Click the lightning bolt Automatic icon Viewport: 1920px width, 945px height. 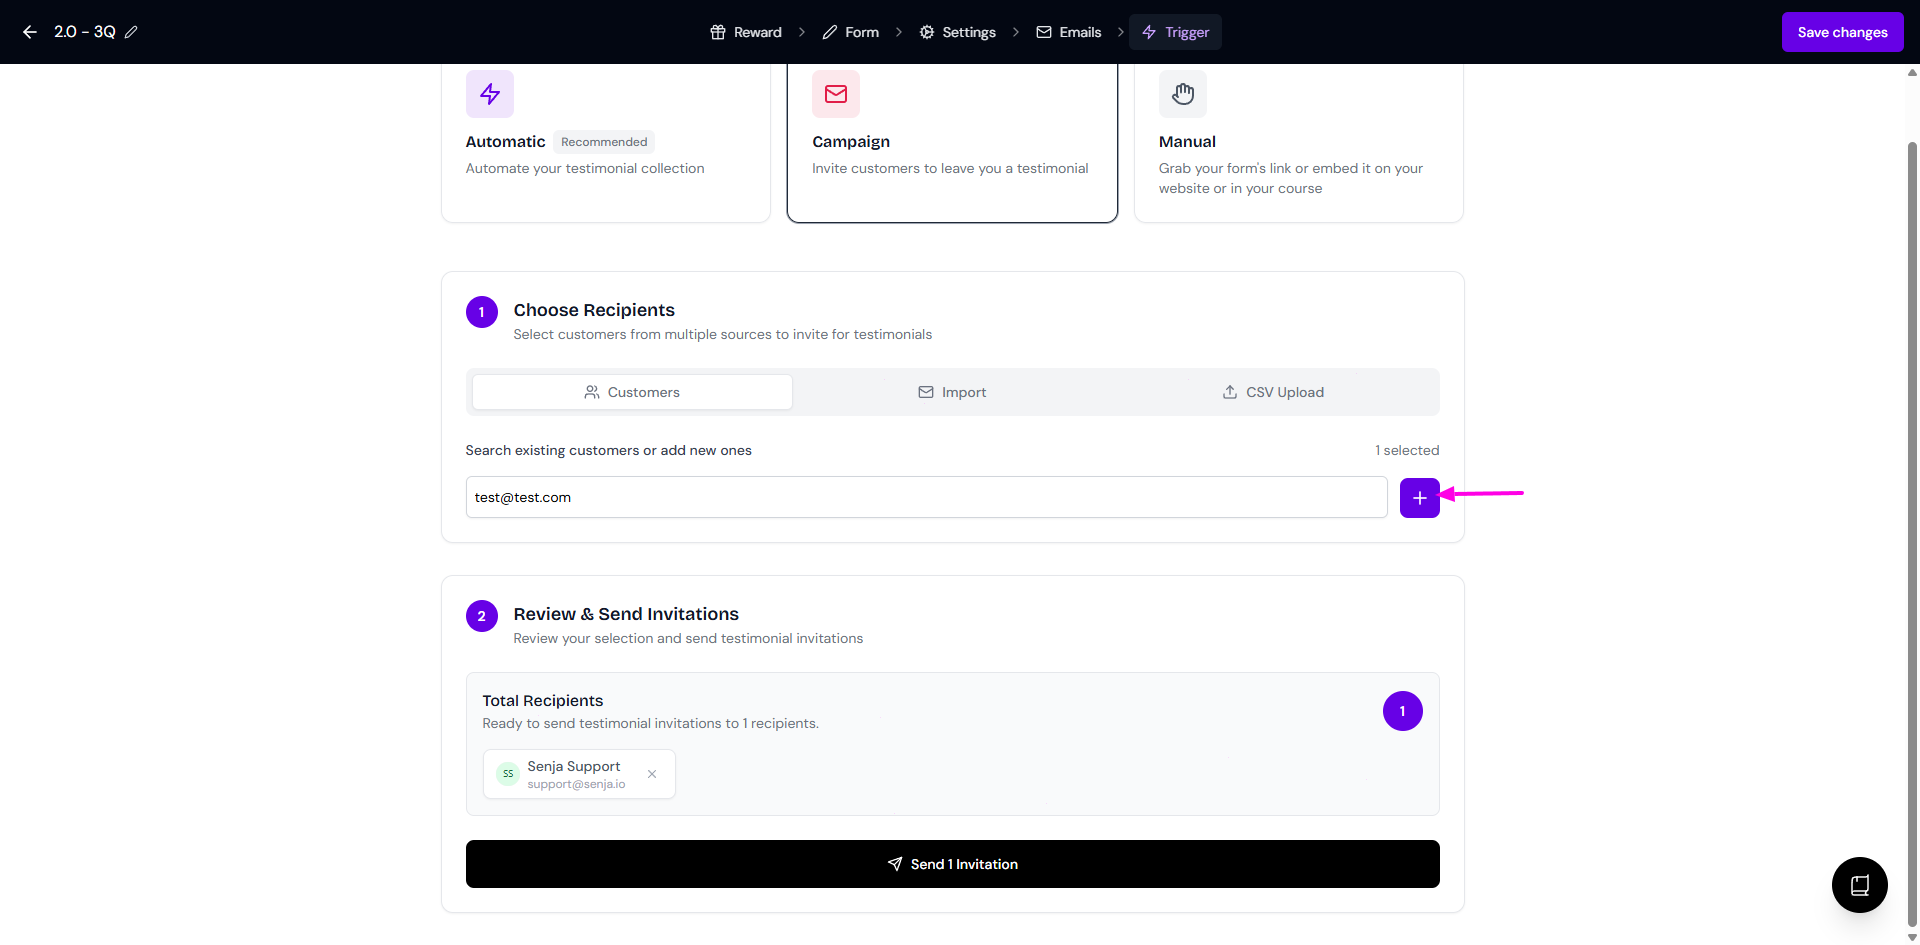[x=490, y=94]
